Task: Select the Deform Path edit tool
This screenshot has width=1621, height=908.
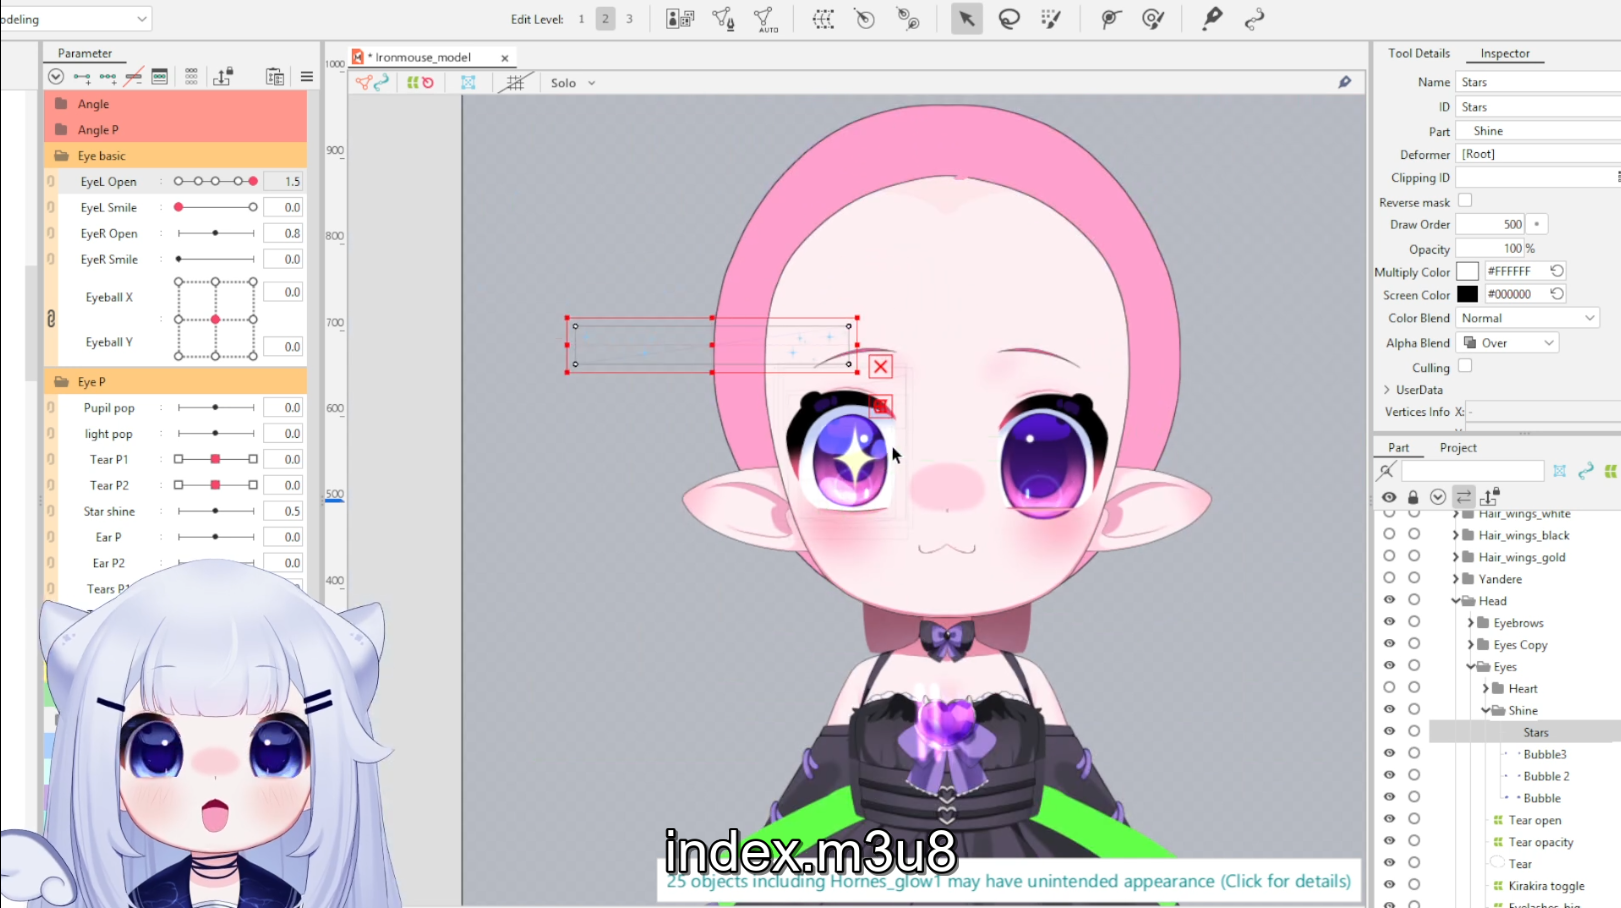Action: 1254,19
